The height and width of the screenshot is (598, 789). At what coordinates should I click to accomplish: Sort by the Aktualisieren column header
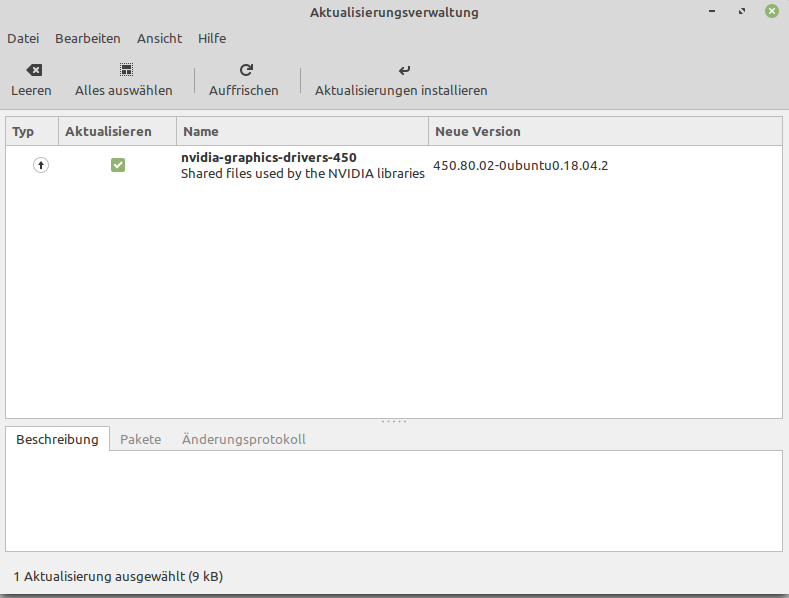click(x=118, y=131)
